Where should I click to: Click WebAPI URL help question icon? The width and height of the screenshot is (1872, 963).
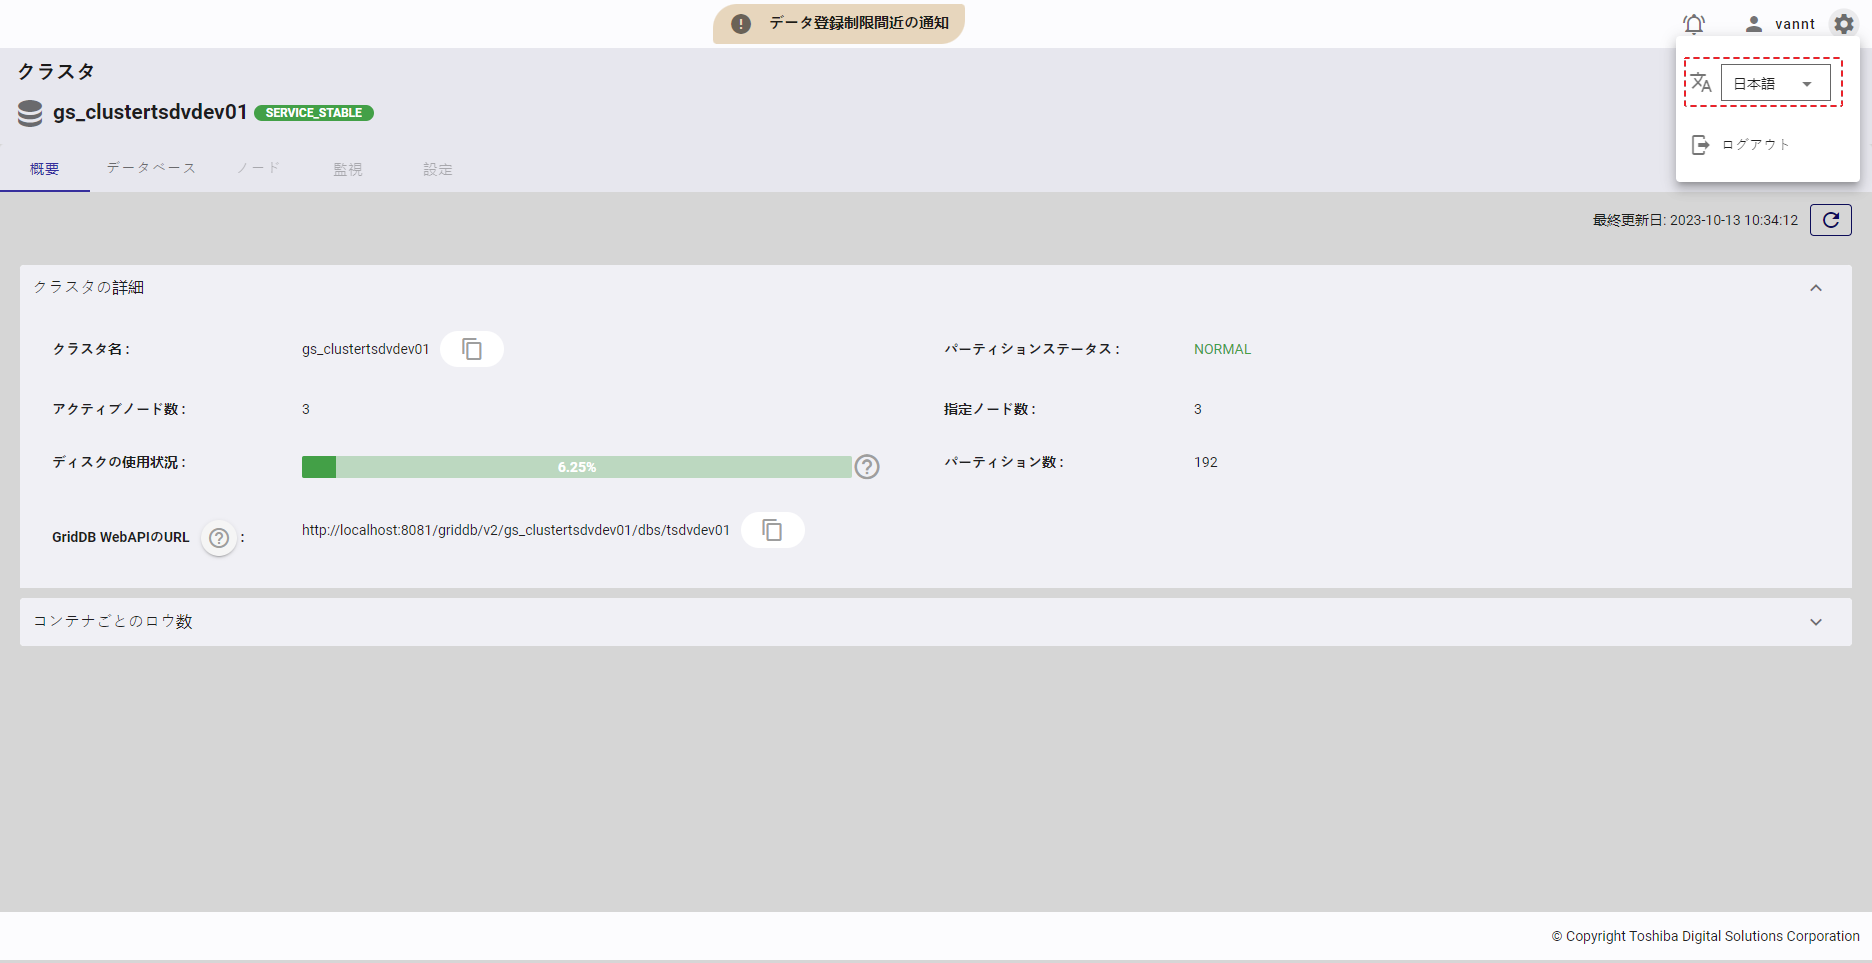[219, 538]
